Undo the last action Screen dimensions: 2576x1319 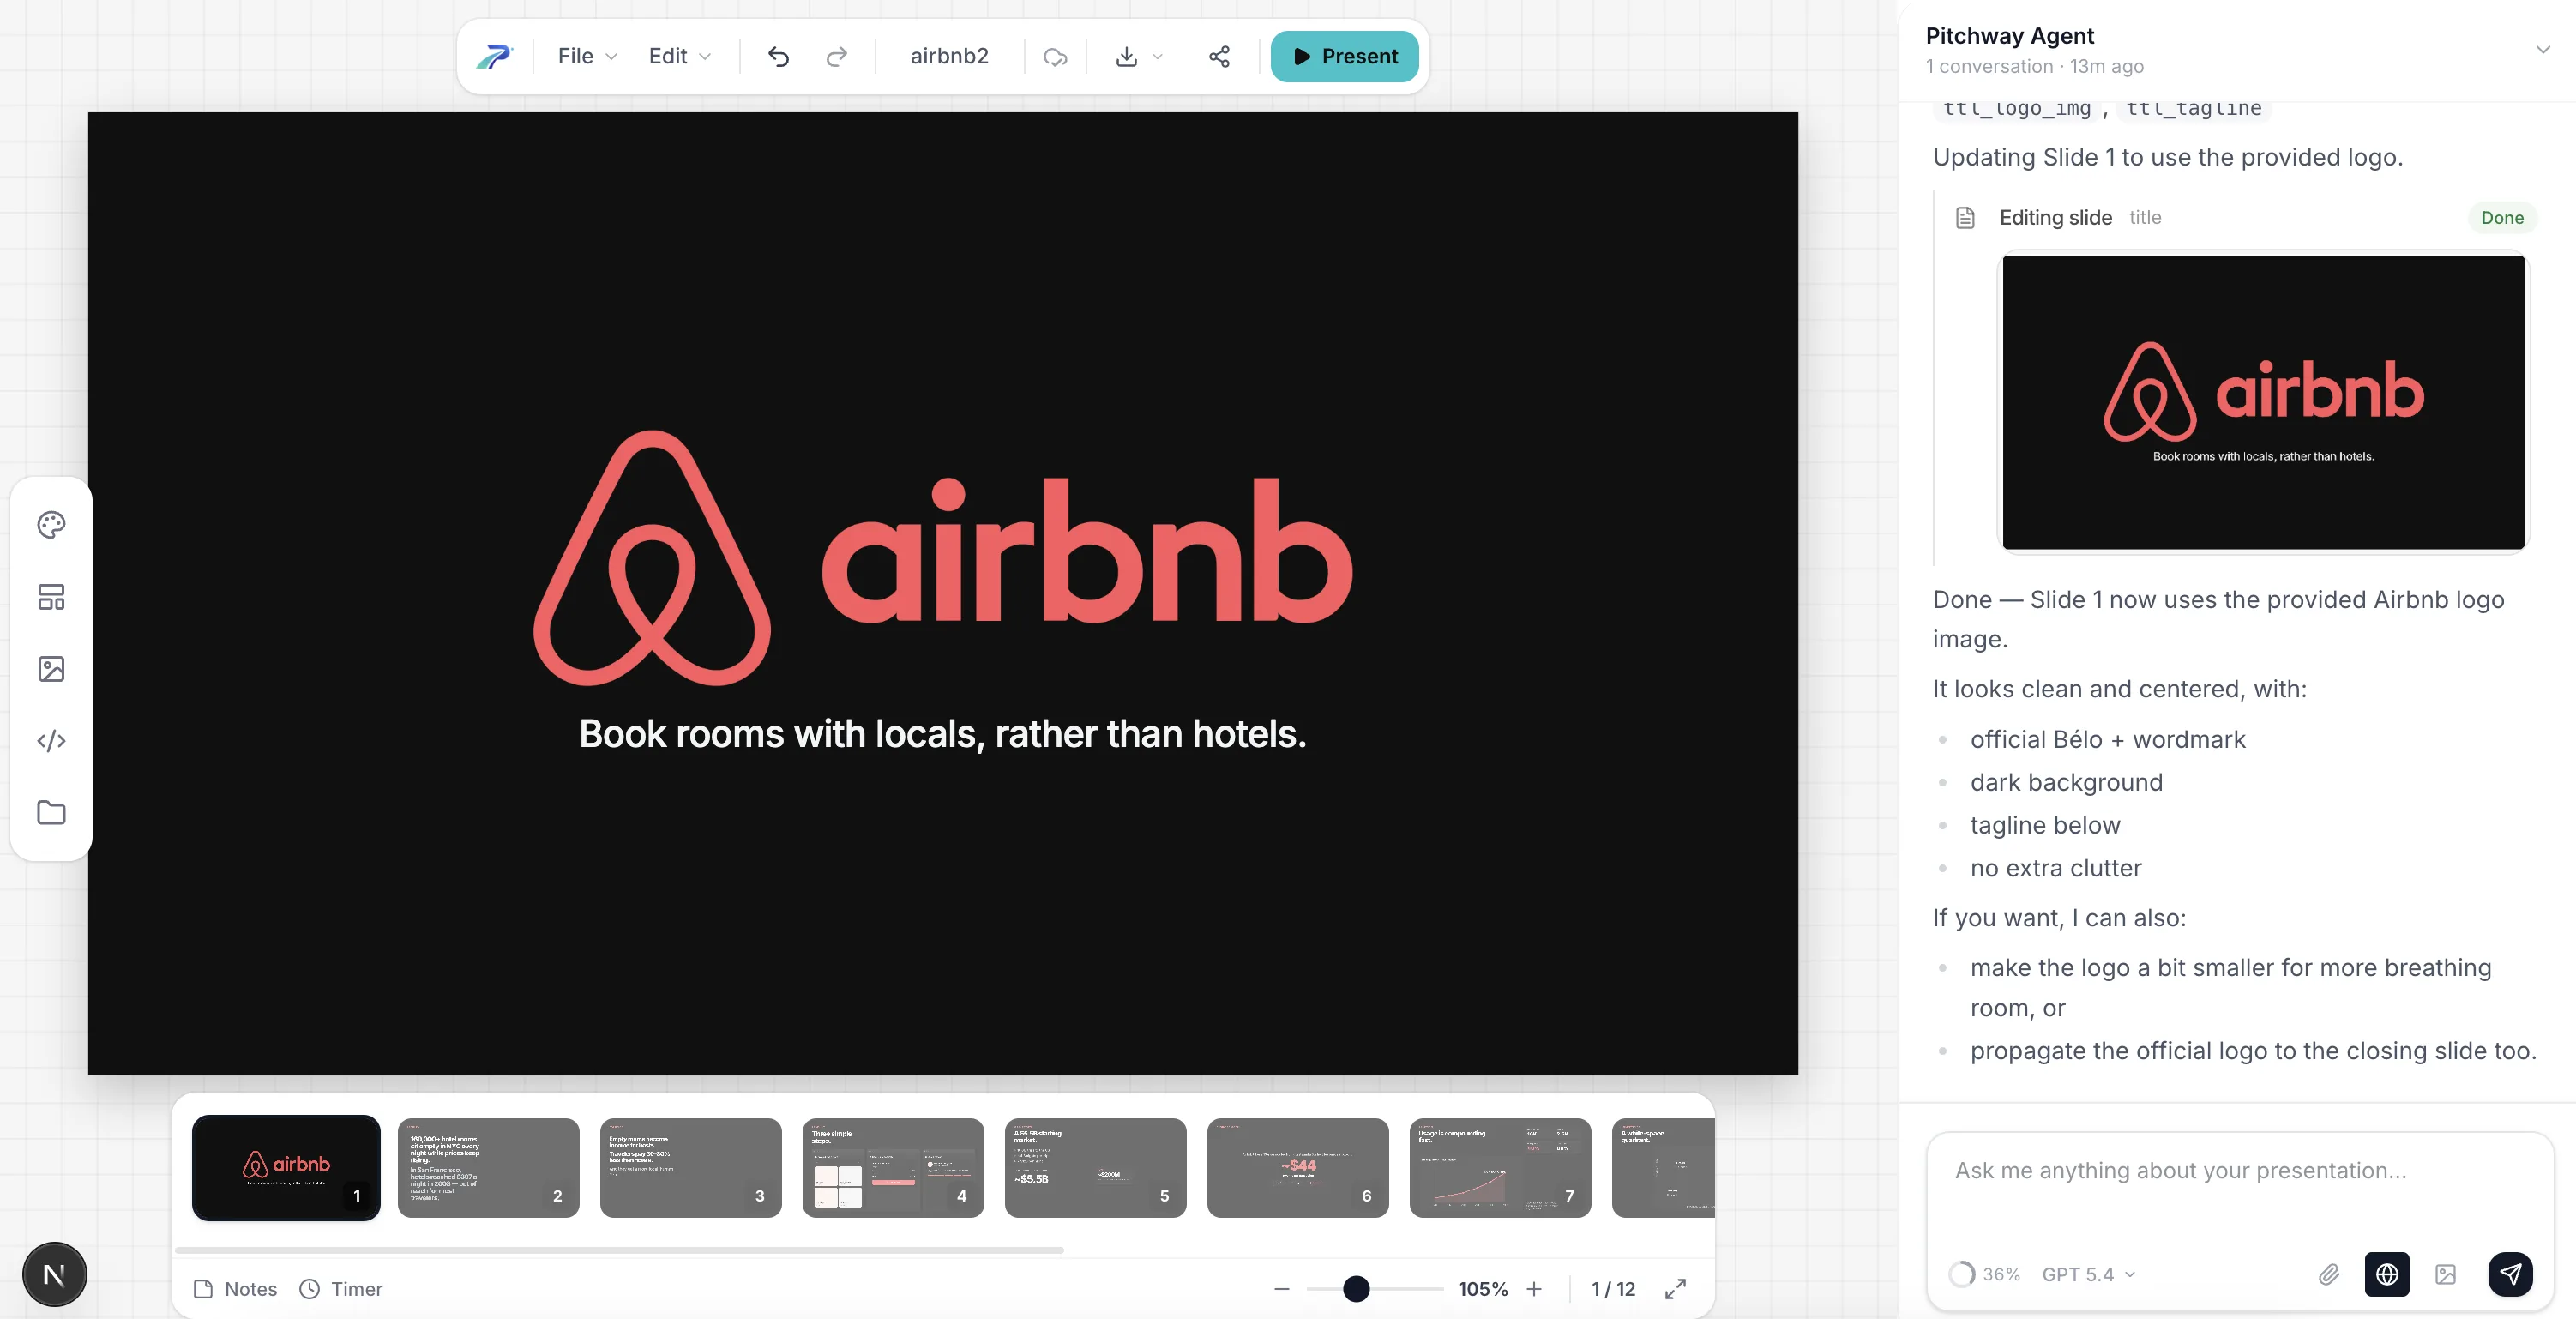pos(778,57)
